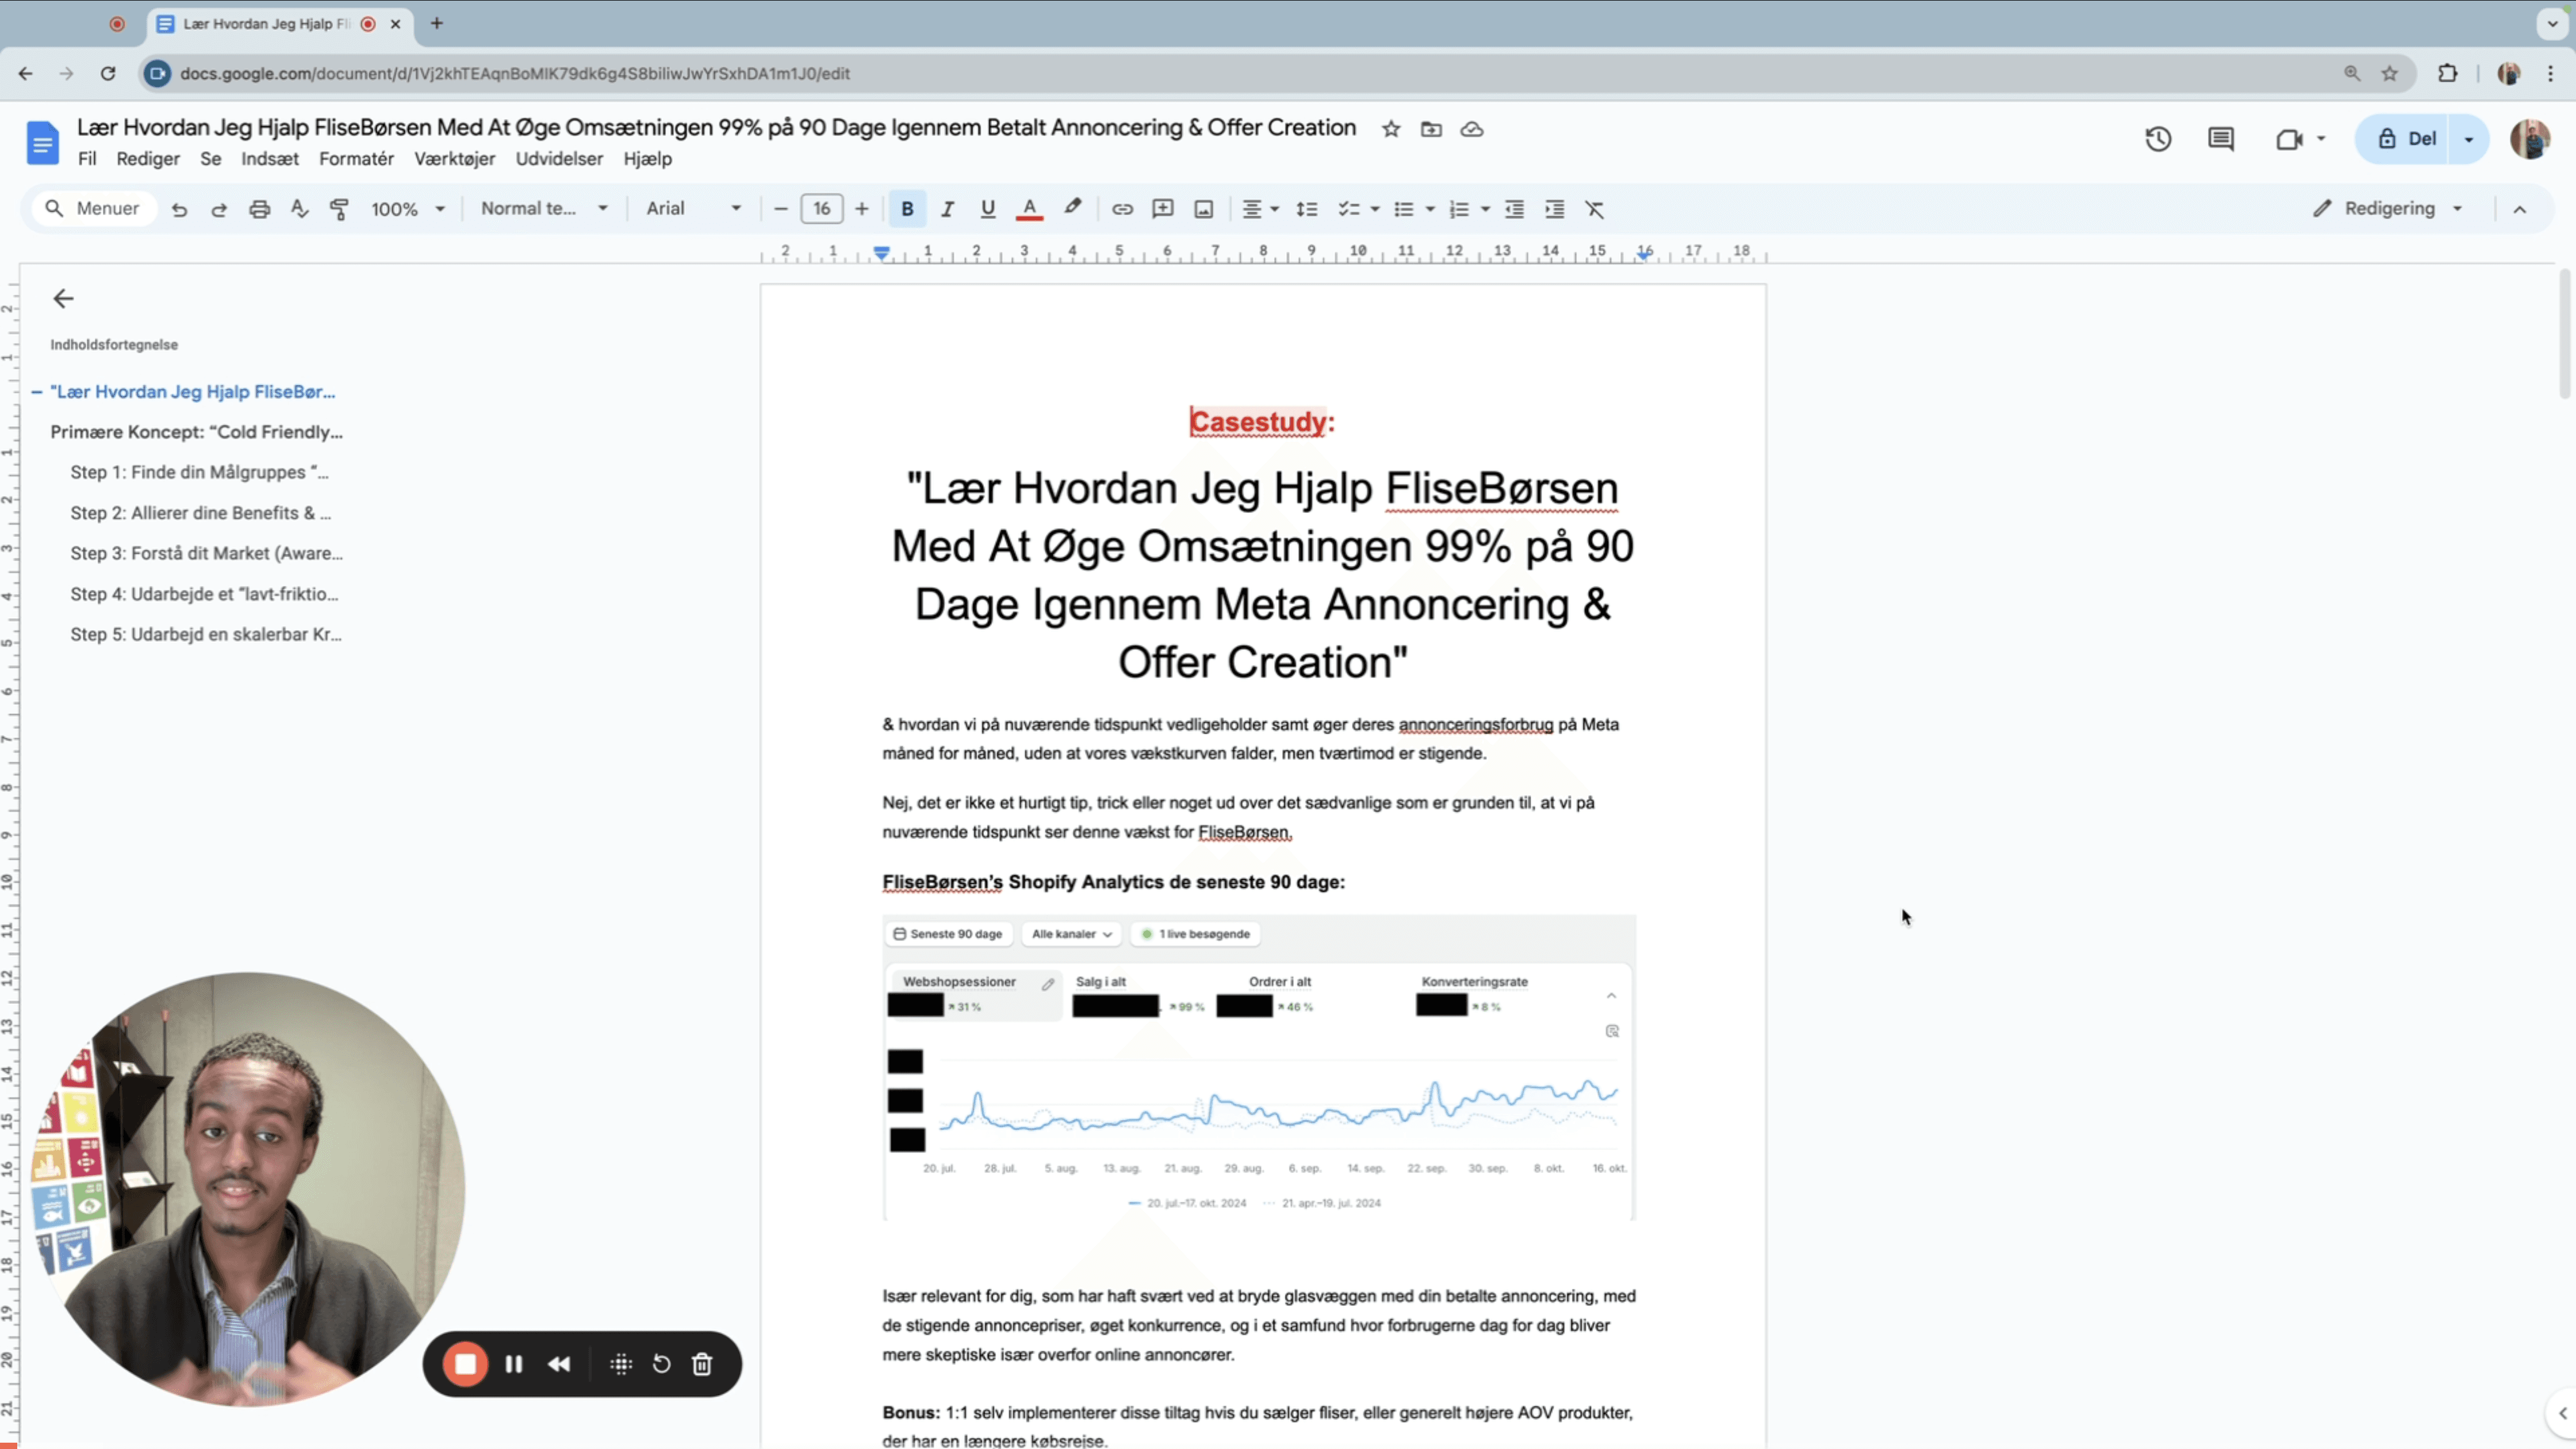Decrease the font size
Screen dimensions: 2576x1449
pyautogui.click(x=781, y=209)
